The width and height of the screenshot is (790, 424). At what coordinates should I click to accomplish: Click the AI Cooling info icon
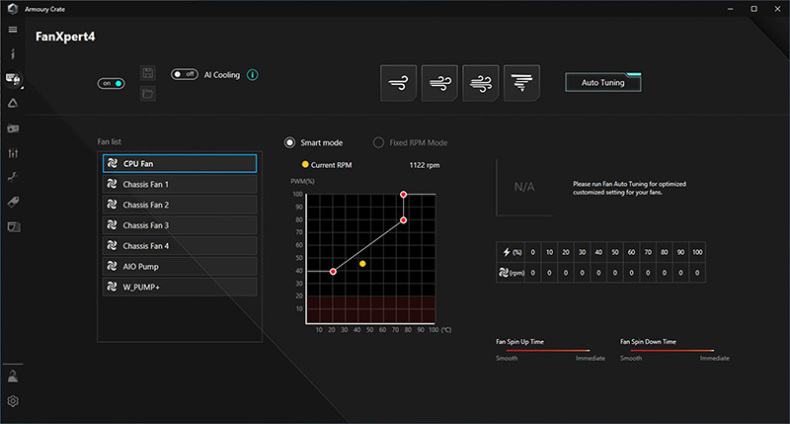(x=252, y=75)
